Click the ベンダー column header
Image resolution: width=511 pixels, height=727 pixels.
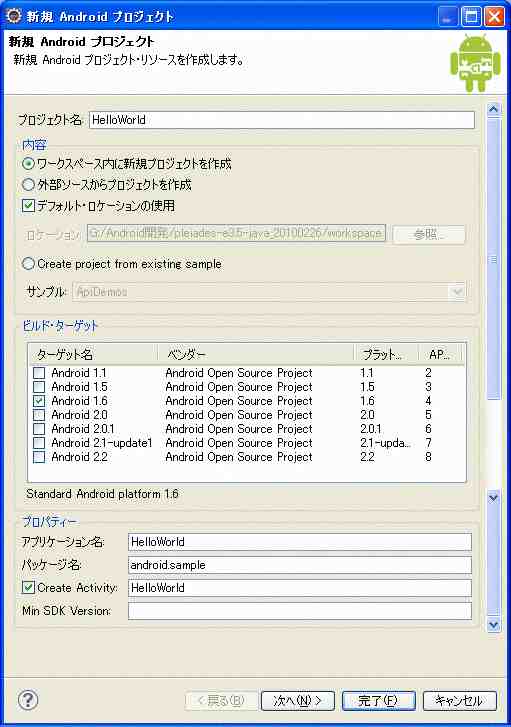coord(256,355)
